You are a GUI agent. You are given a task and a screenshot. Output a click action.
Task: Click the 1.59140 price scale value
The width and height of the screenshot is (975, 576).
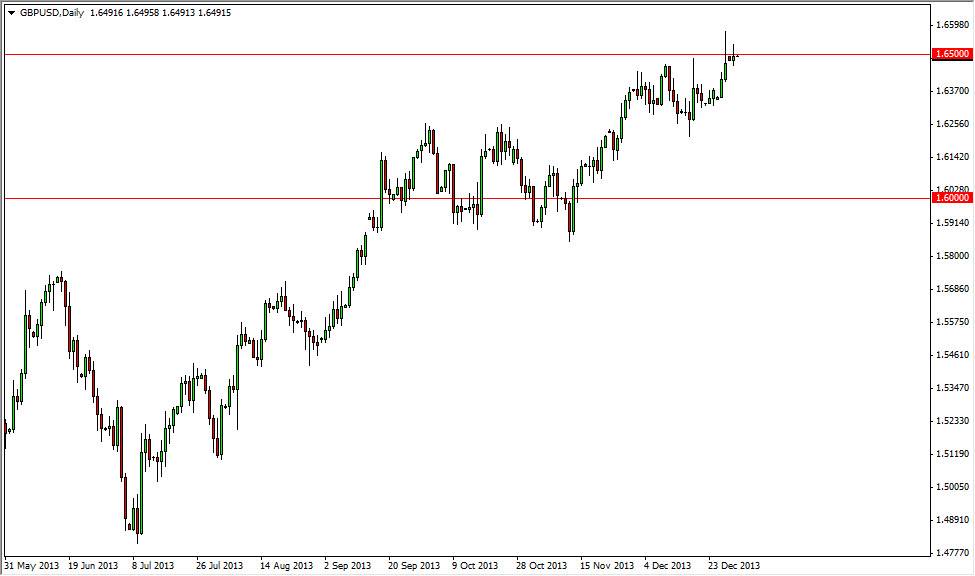point(952,223)
